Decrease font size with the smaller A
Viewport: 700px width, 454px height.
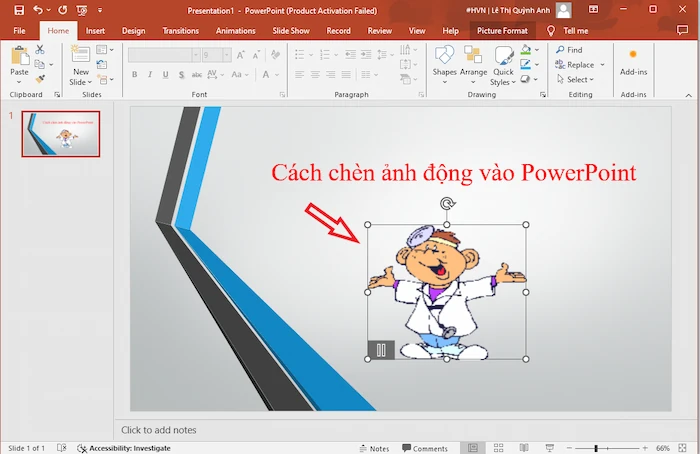point(256,55)
